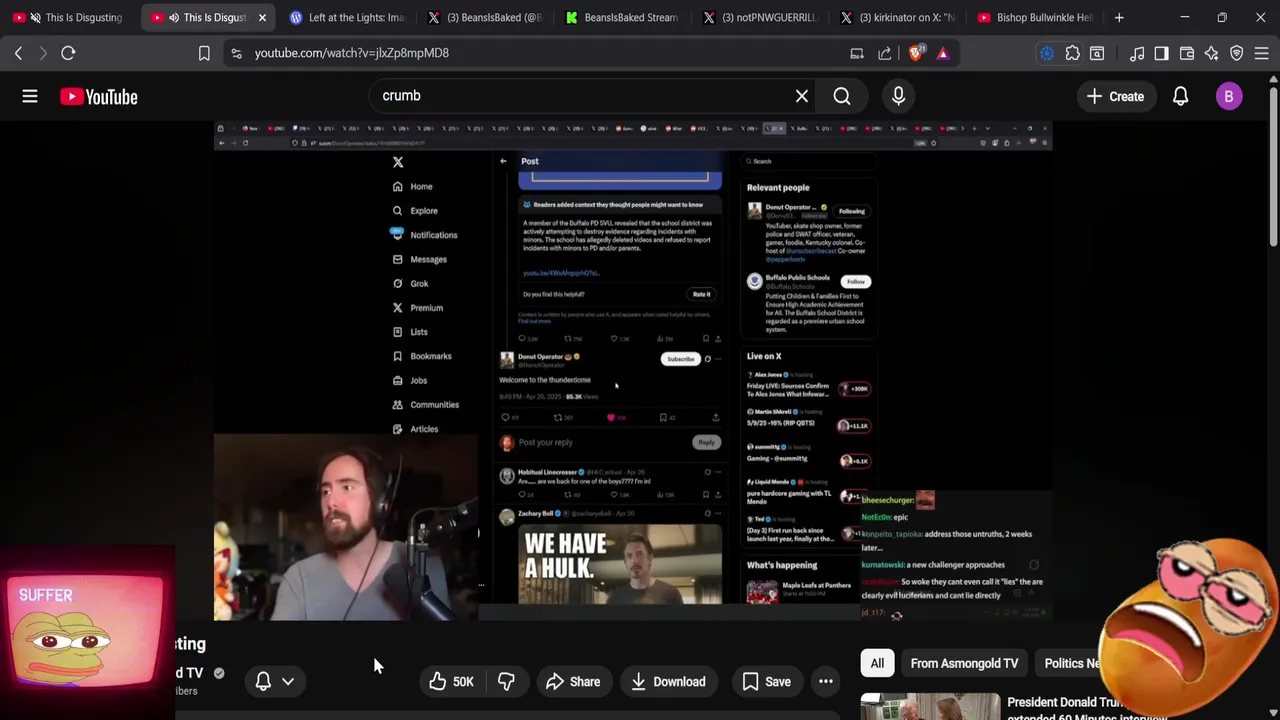This screenshot has width=1280, height=720.
Task: Switch to 'Bishop Bullwinkle' YouTube tab
Action: (1035, 17)
